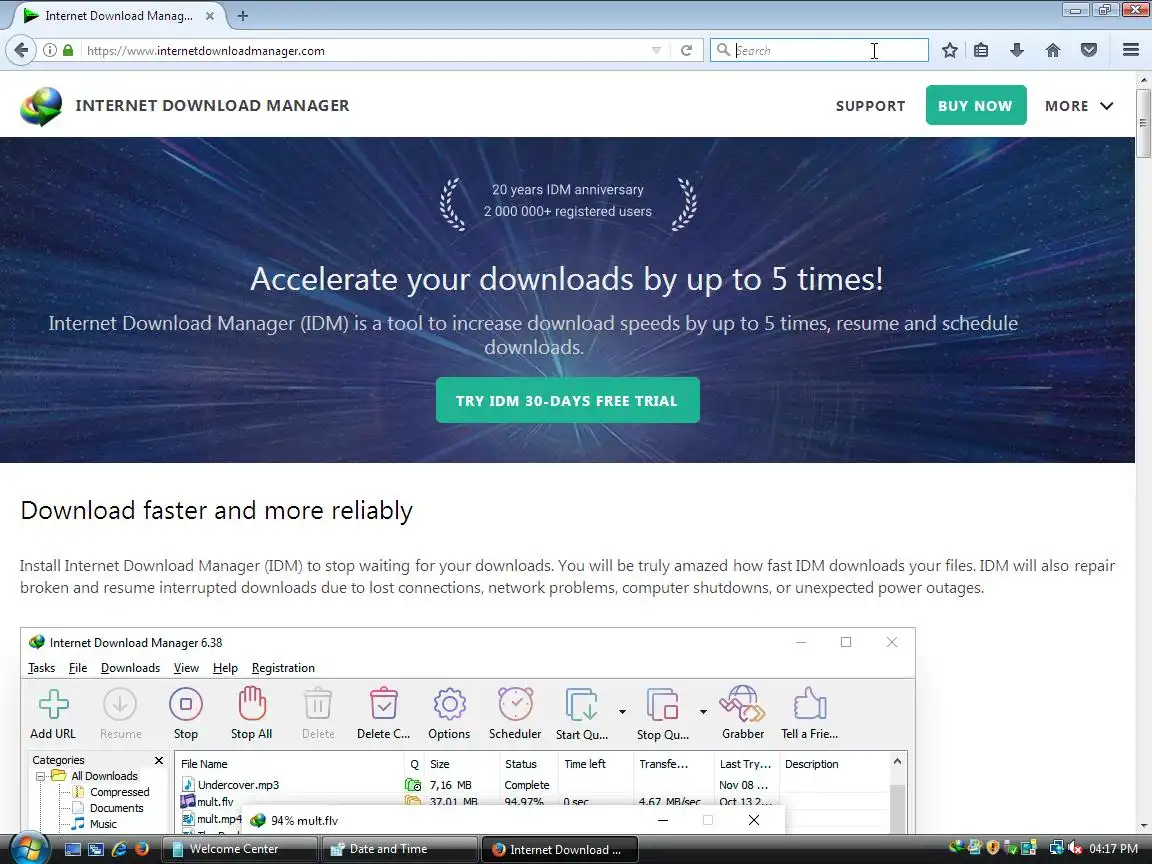Save the page to Pocket
Viewport: 1152px width, 864px height.
click(x=1089, y=51)
